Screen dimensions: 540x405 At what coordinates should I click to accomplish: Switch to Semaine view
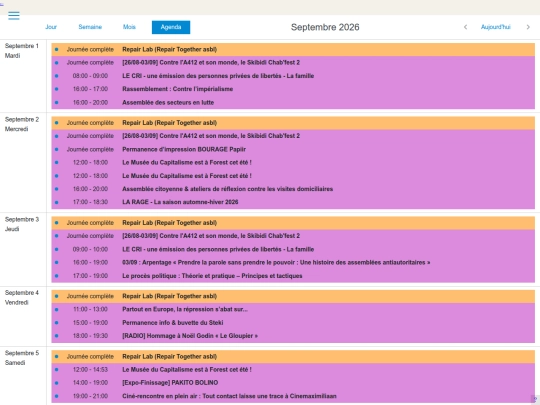(90, 27)
